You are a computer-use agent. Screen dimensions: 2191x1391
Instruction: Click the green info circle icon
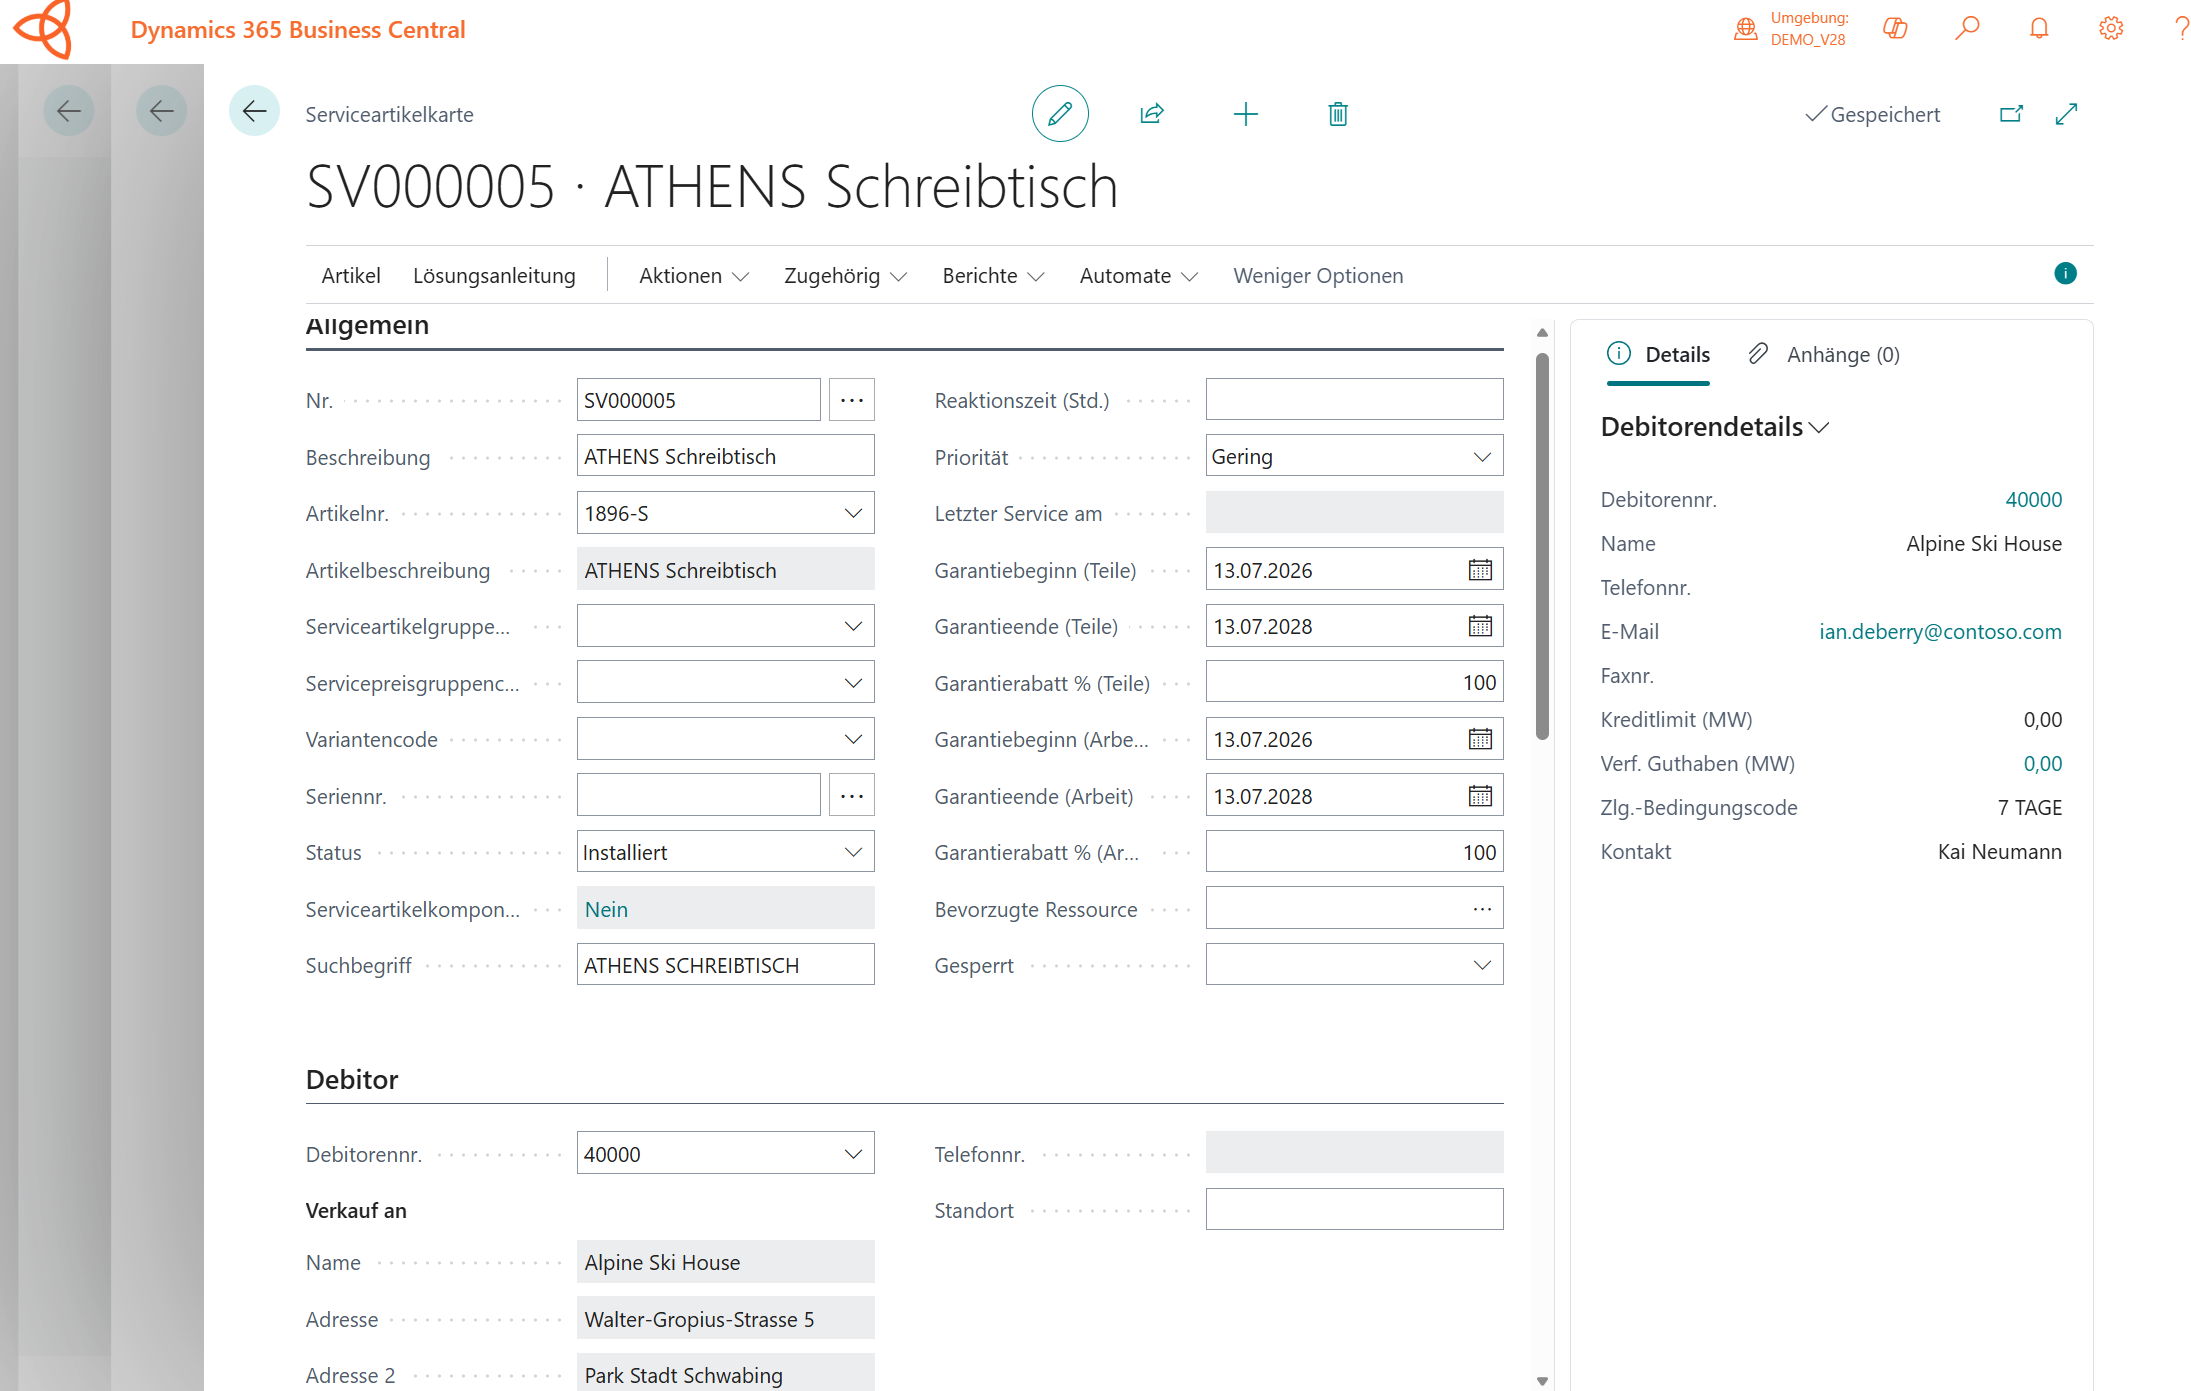point(2065,273)
